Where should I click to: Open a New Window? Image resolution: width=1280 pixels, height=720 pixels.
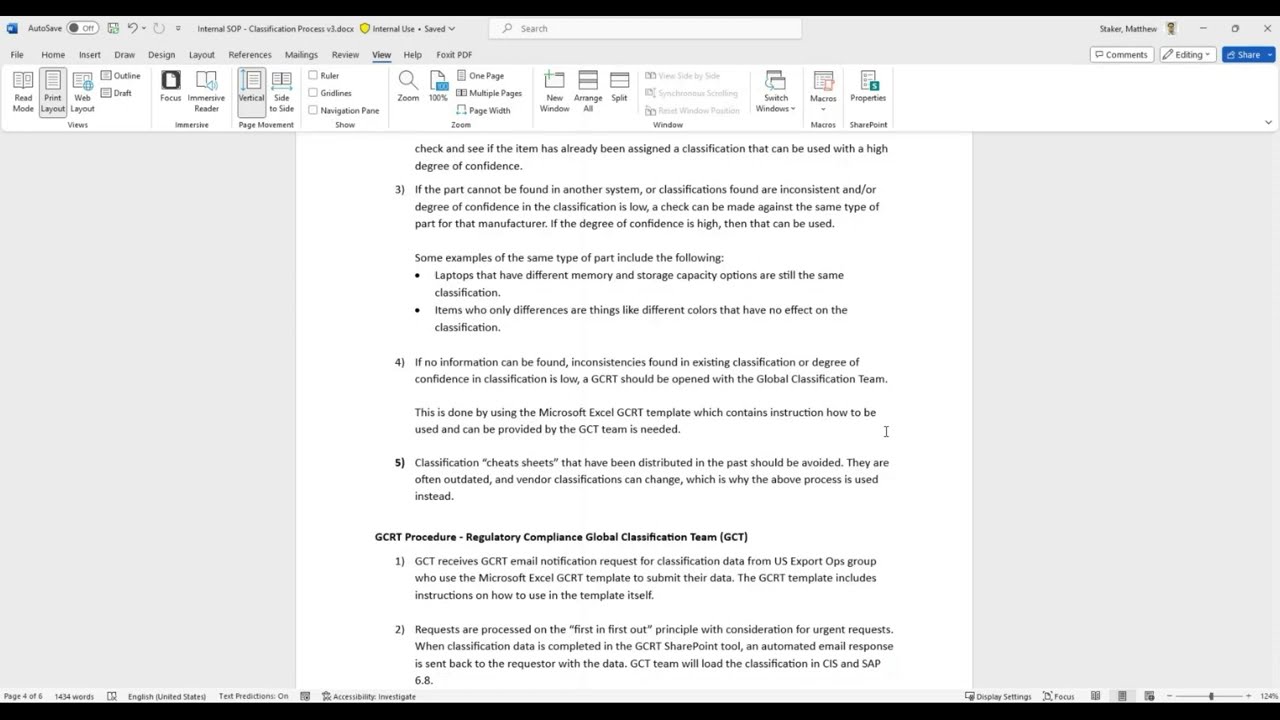[554, 92]
